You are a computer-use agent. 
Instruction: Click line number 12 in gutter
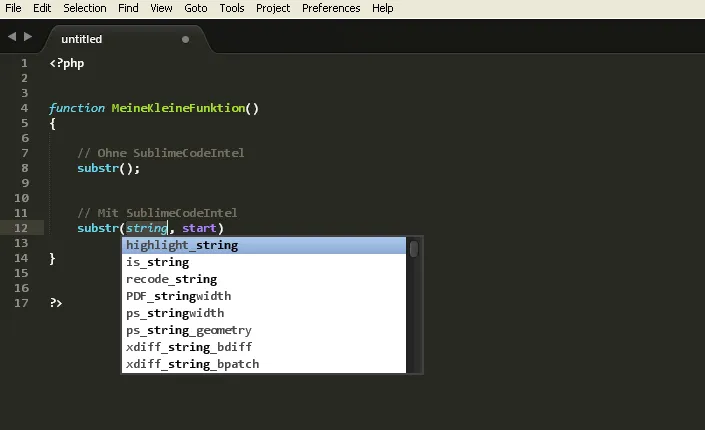[21, 228]
